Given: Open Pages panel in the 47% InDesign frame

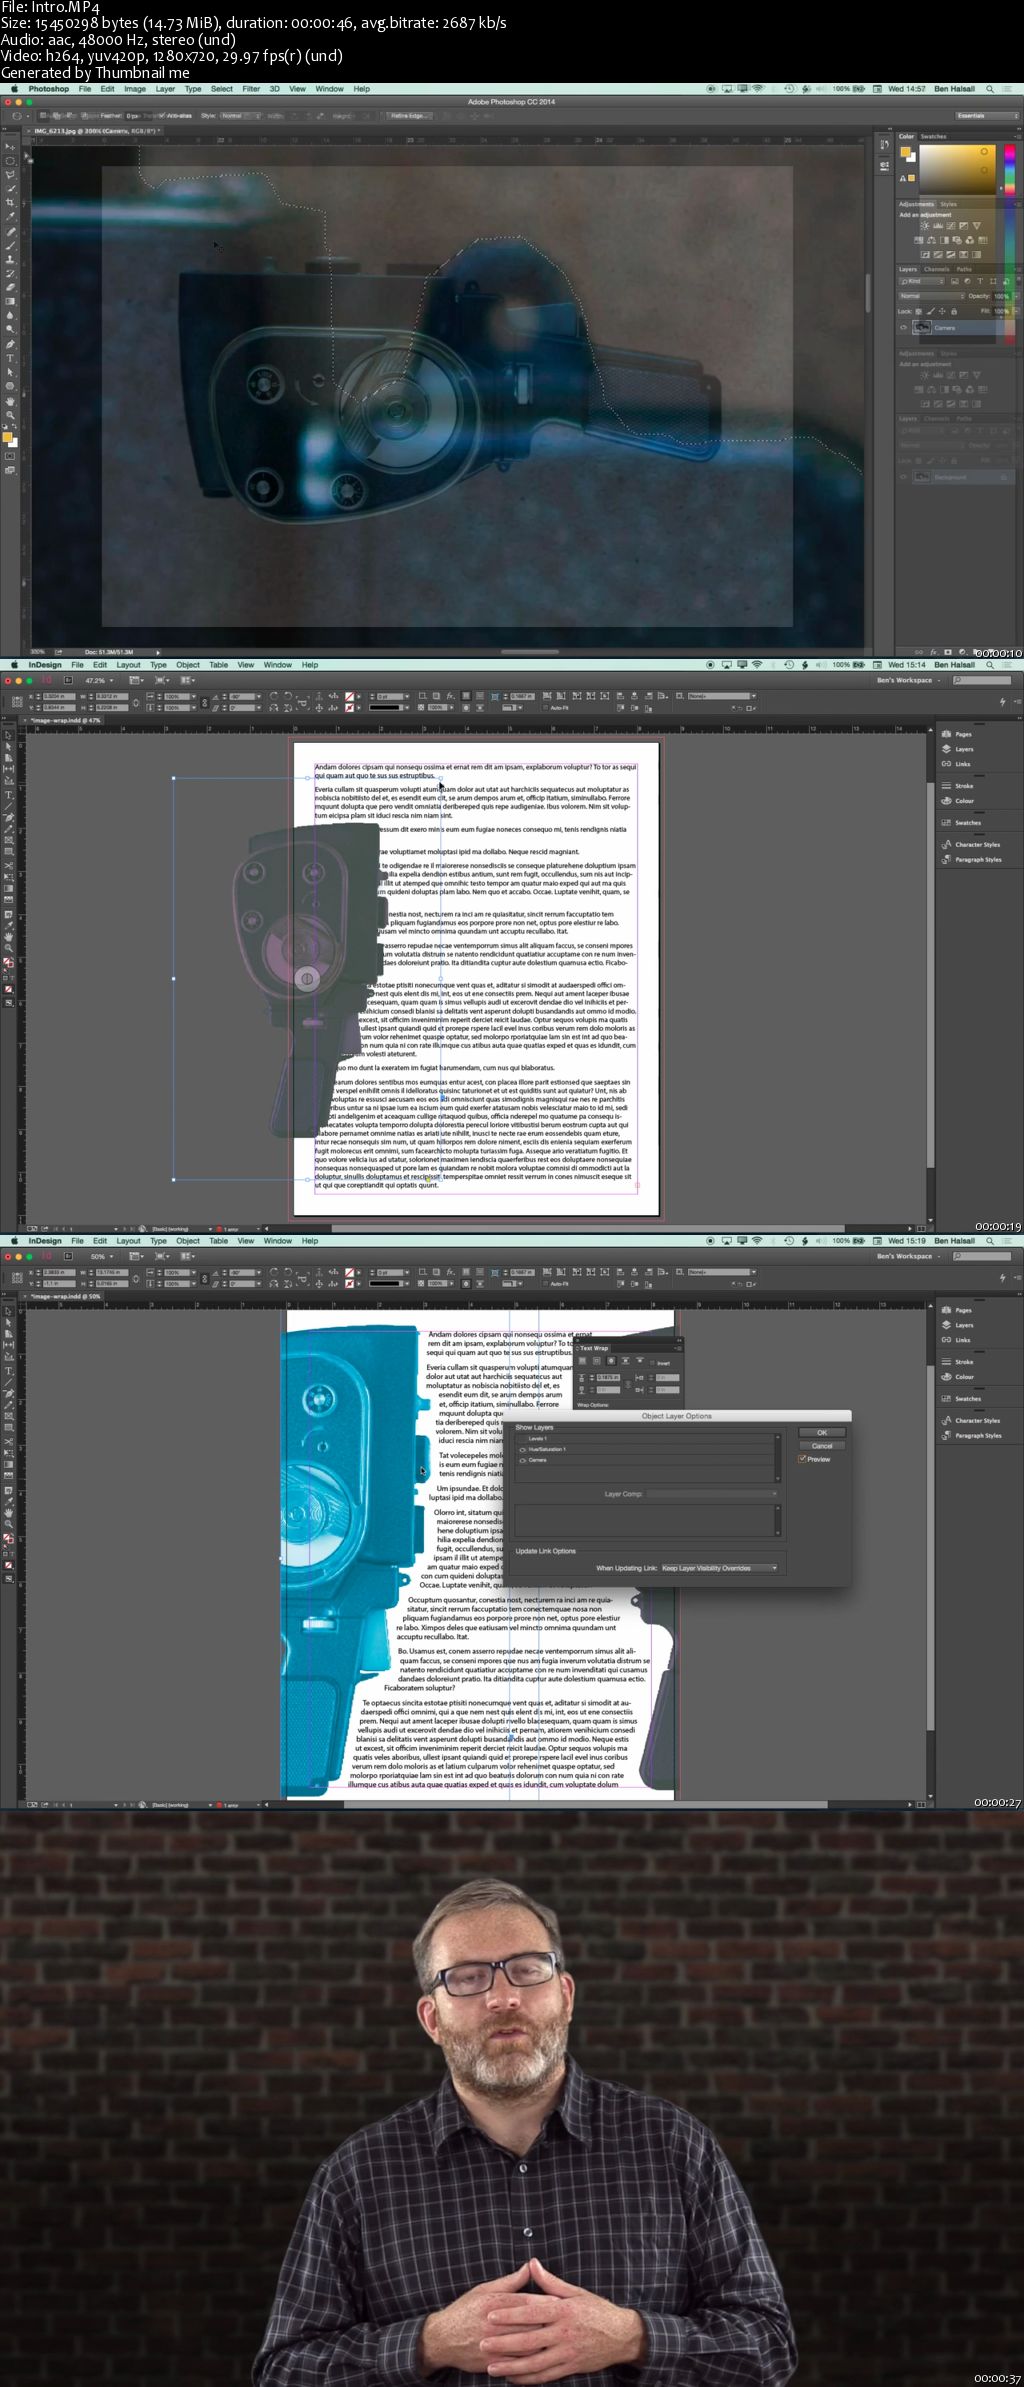Looking at the screenshot, I should point(957,734).
